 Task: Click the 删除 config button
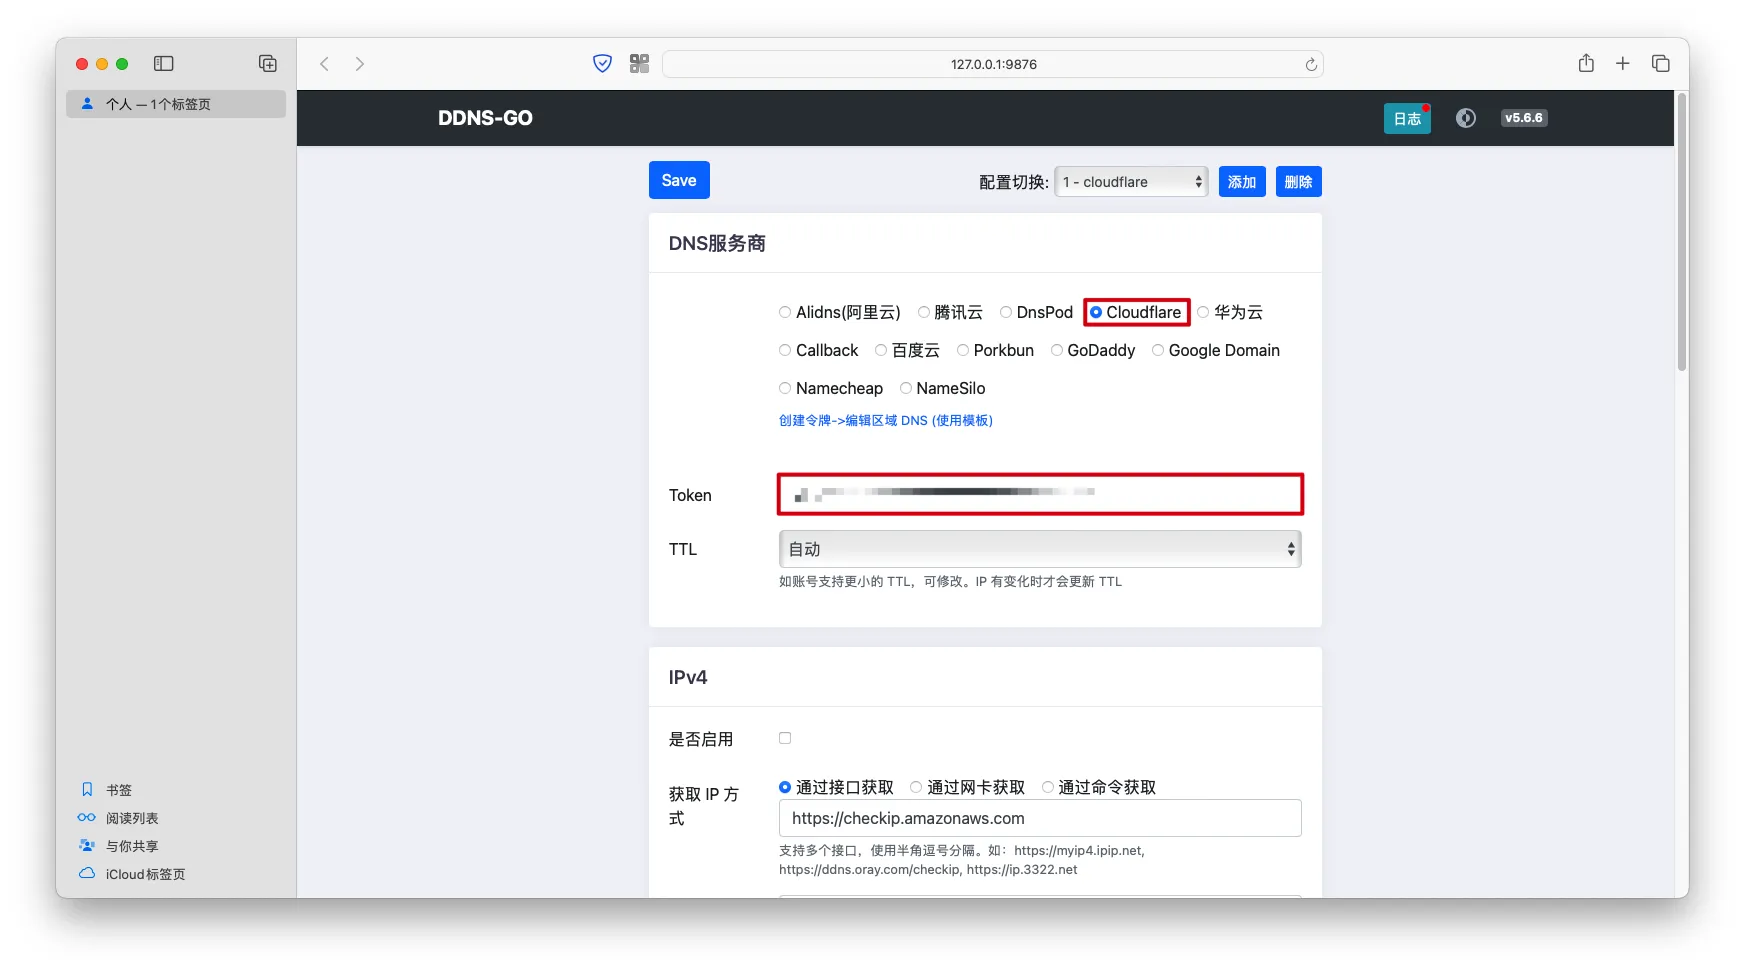click(1299, 182)
